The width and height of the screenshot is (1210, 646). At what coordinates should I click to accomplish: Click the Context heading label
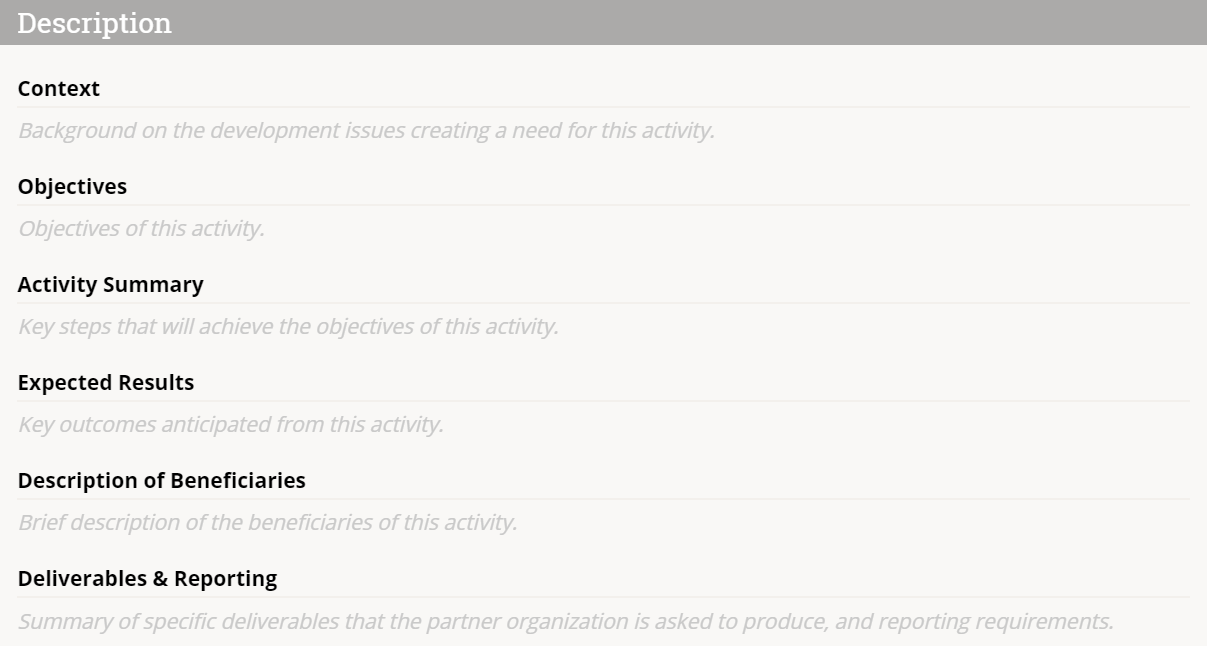(x=59, y=89)
